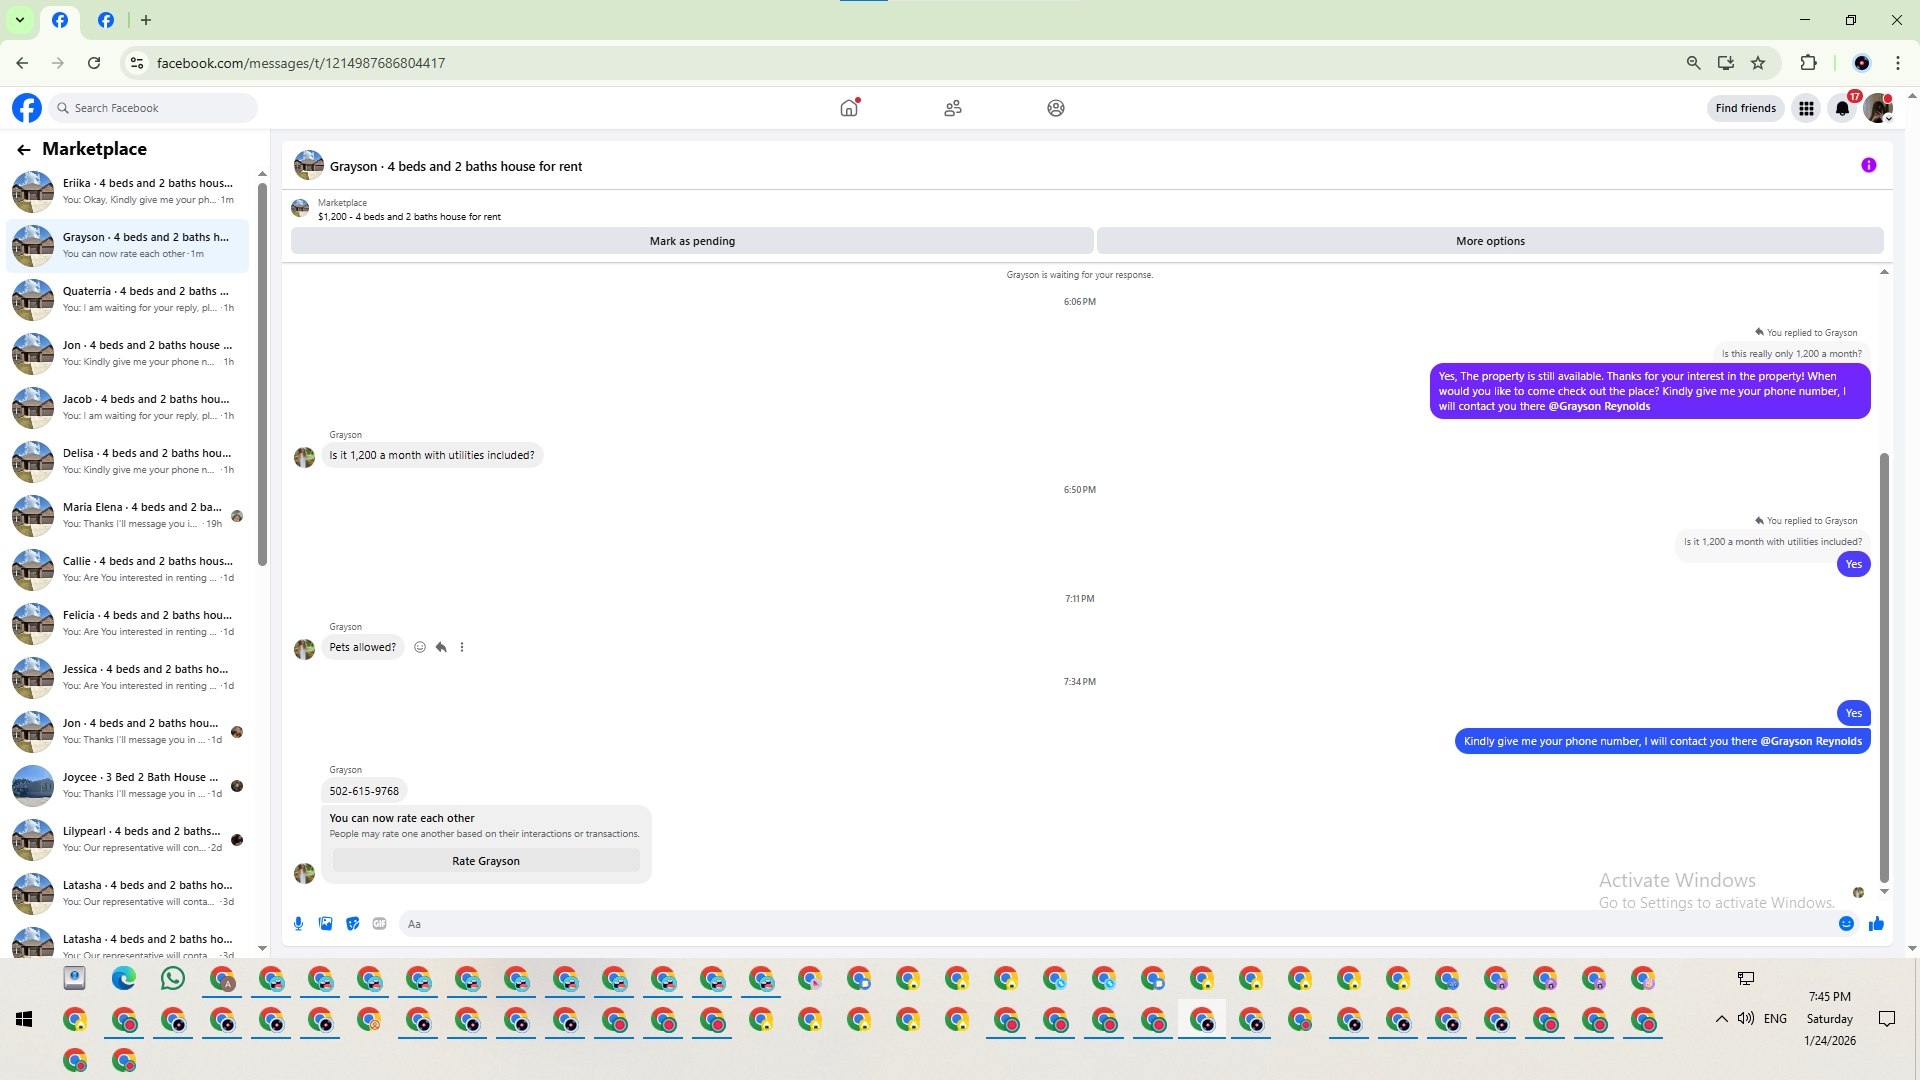Open the Facebook apps grid menu
The image size is (1920, 1080).
1806,108
